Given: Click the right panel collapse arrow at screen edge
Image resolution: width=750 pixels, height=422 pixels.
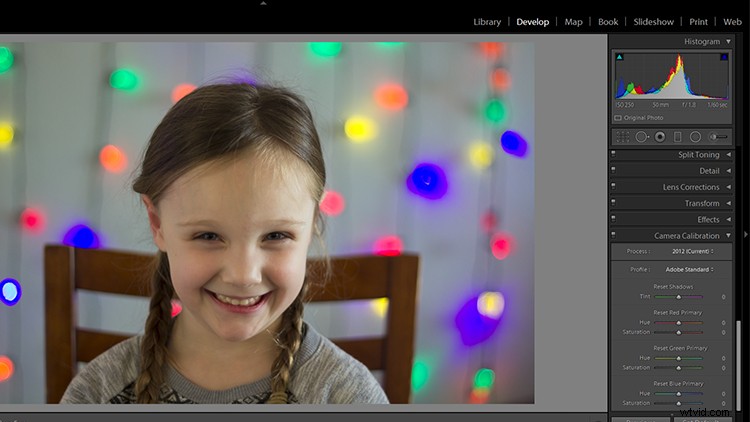Looking at the screenshot, I should [745, 234].
